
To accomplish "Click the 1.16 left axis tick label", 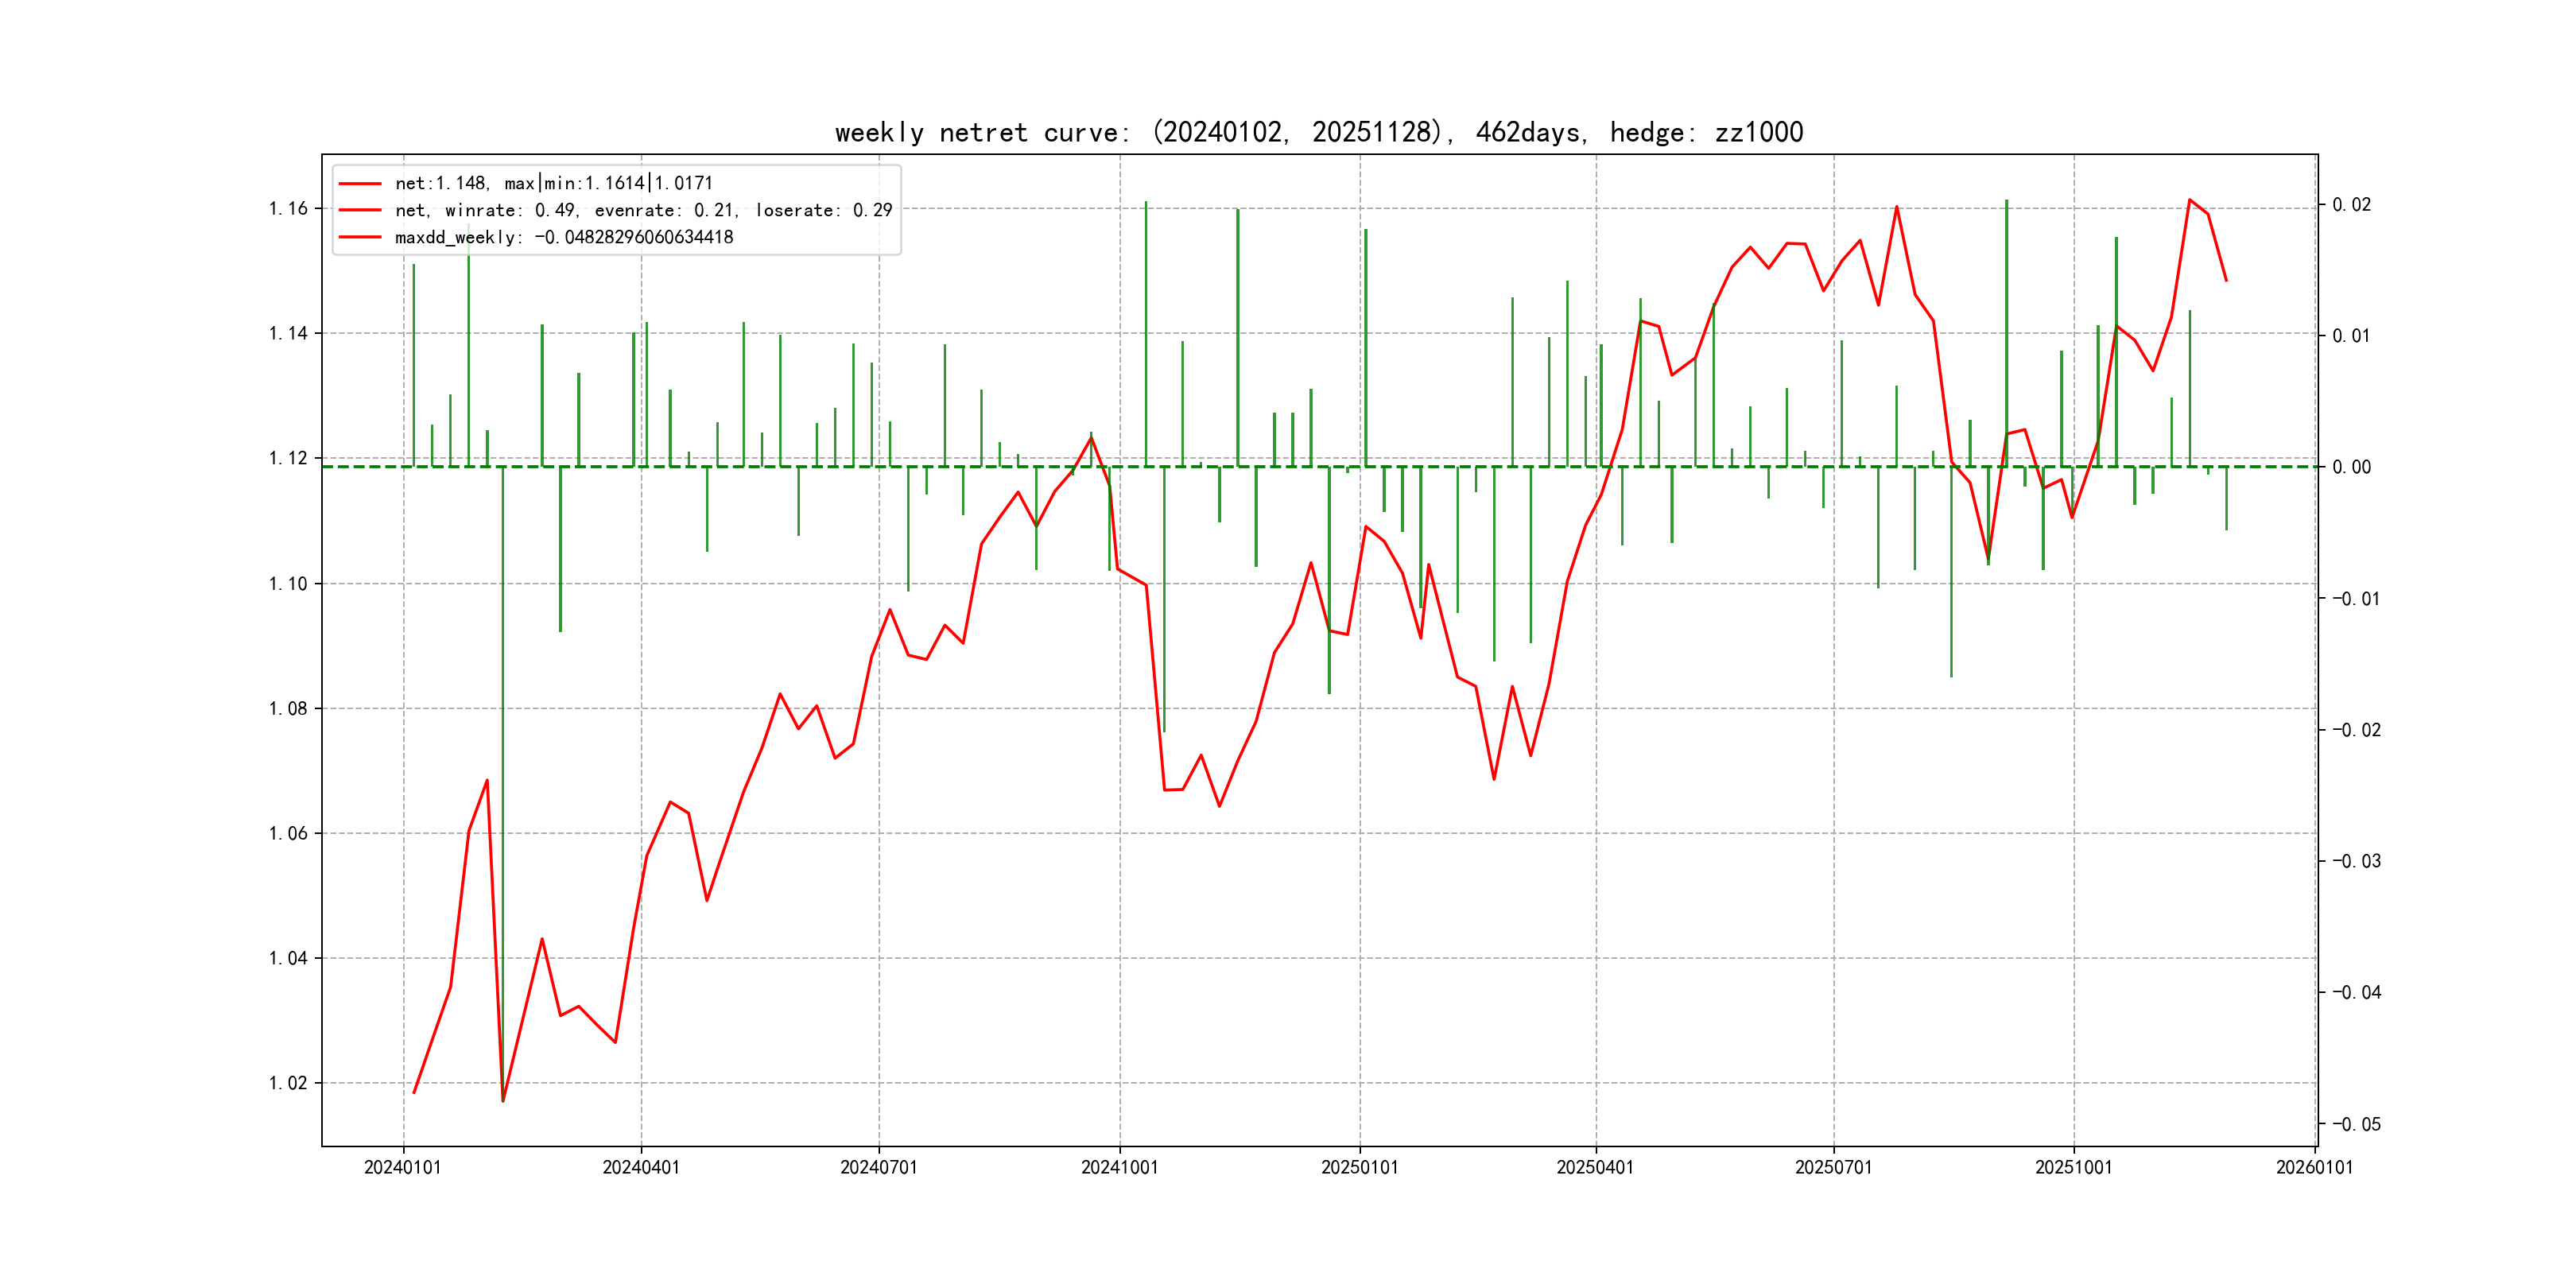I will [288, 208].
